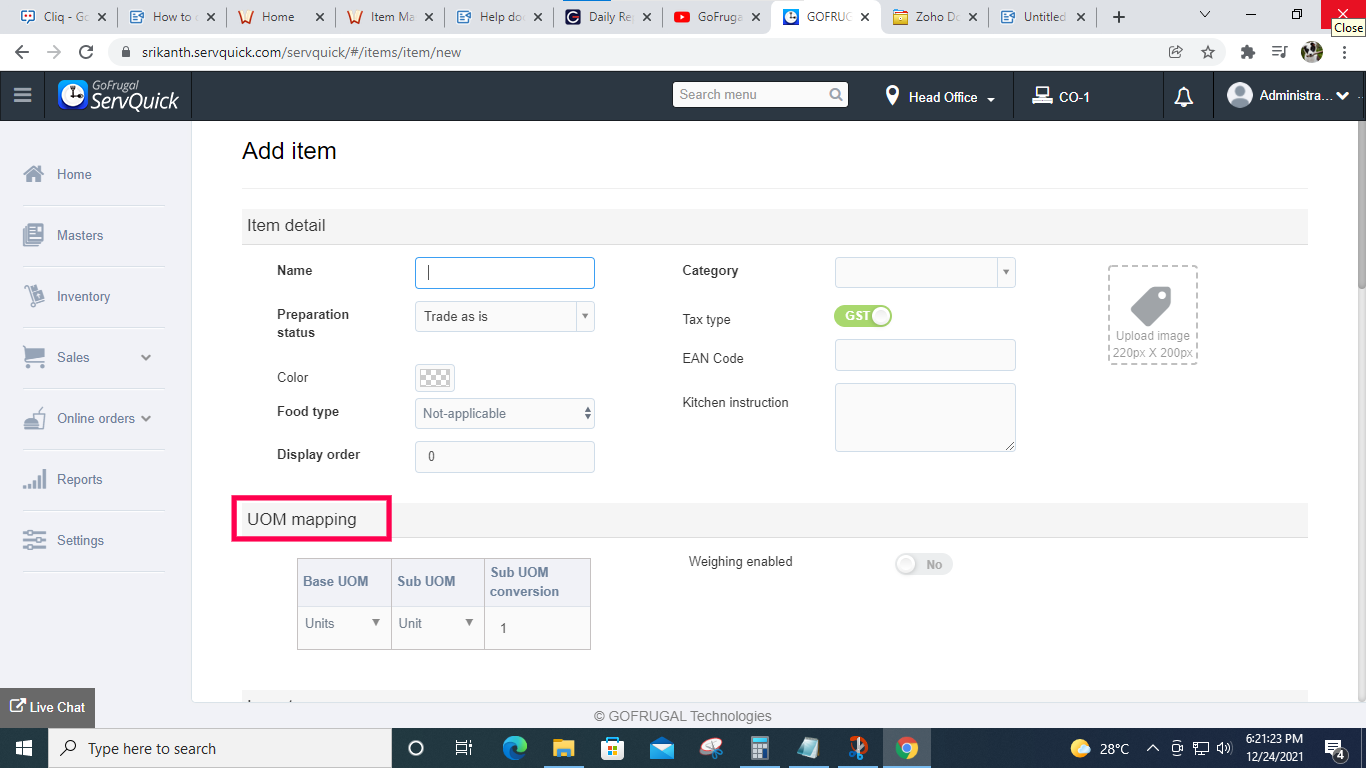The width and height of the screenshot is (1366, 768).
Task: Click the Display order field
Action: click(505, 456)
